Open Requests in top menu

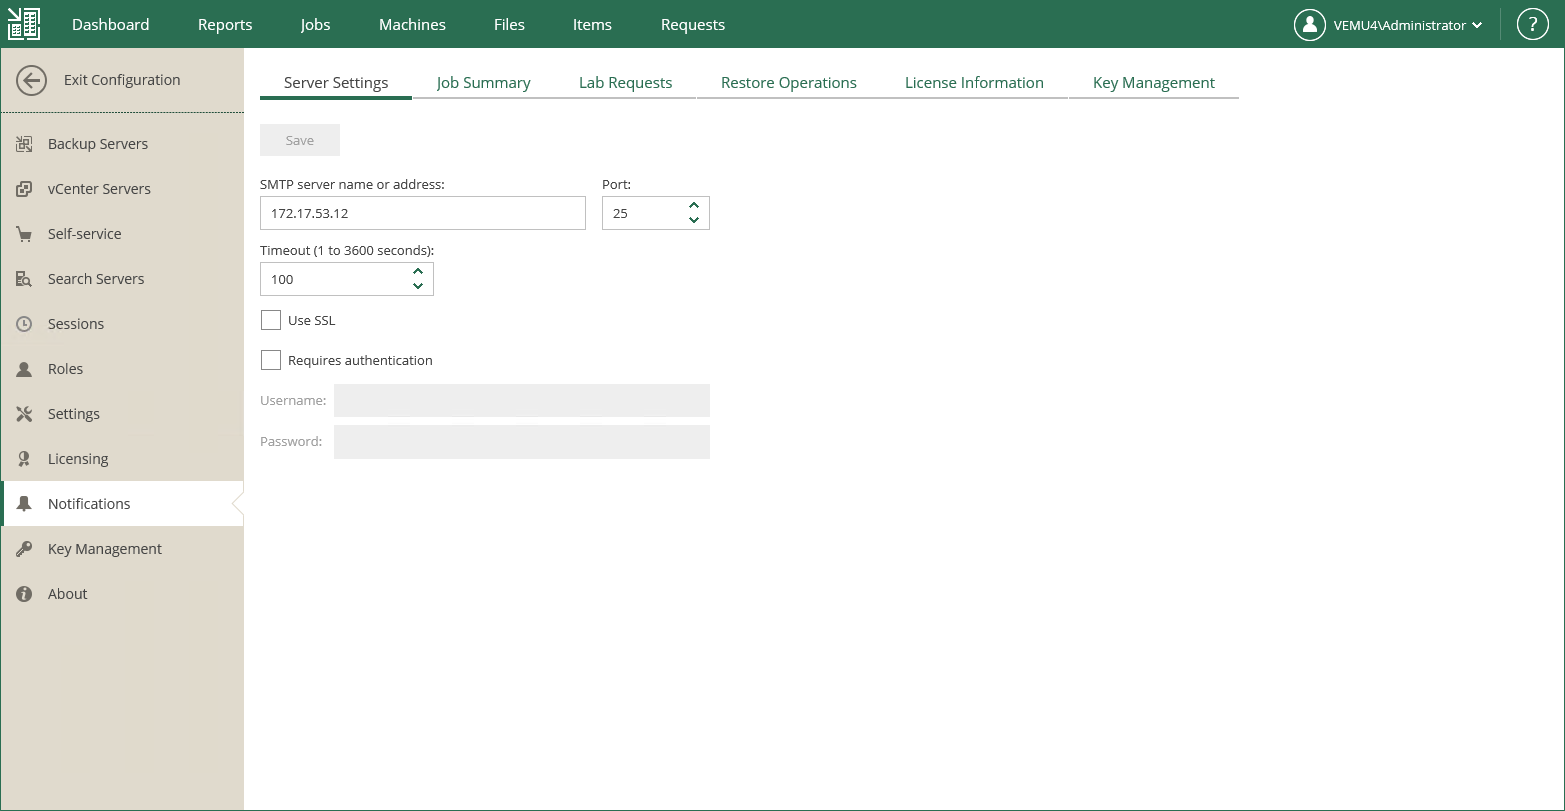(693, 24)
